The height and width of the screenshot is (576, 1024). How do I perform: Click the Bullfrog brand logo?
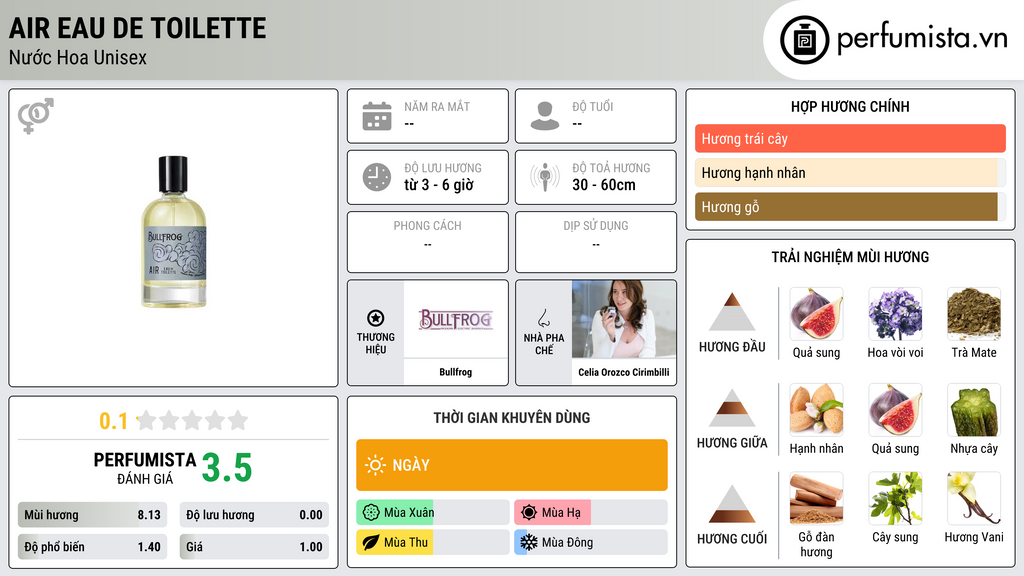click(x=455, y=319)
